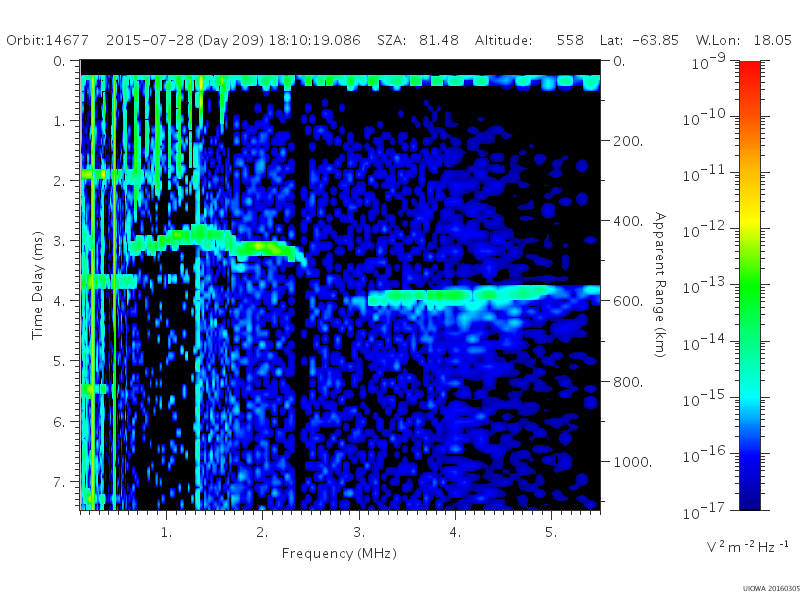
Task: Click the 2. tick on Frequency axis
Action: click(262, 532)
